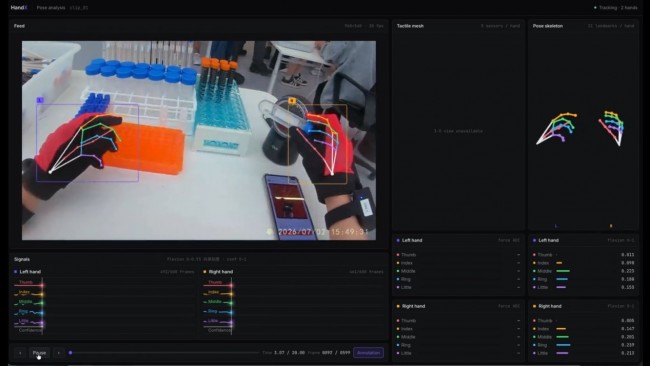
Task: Step forward one frame with the next arrow
Action: [x=58, y=353]
